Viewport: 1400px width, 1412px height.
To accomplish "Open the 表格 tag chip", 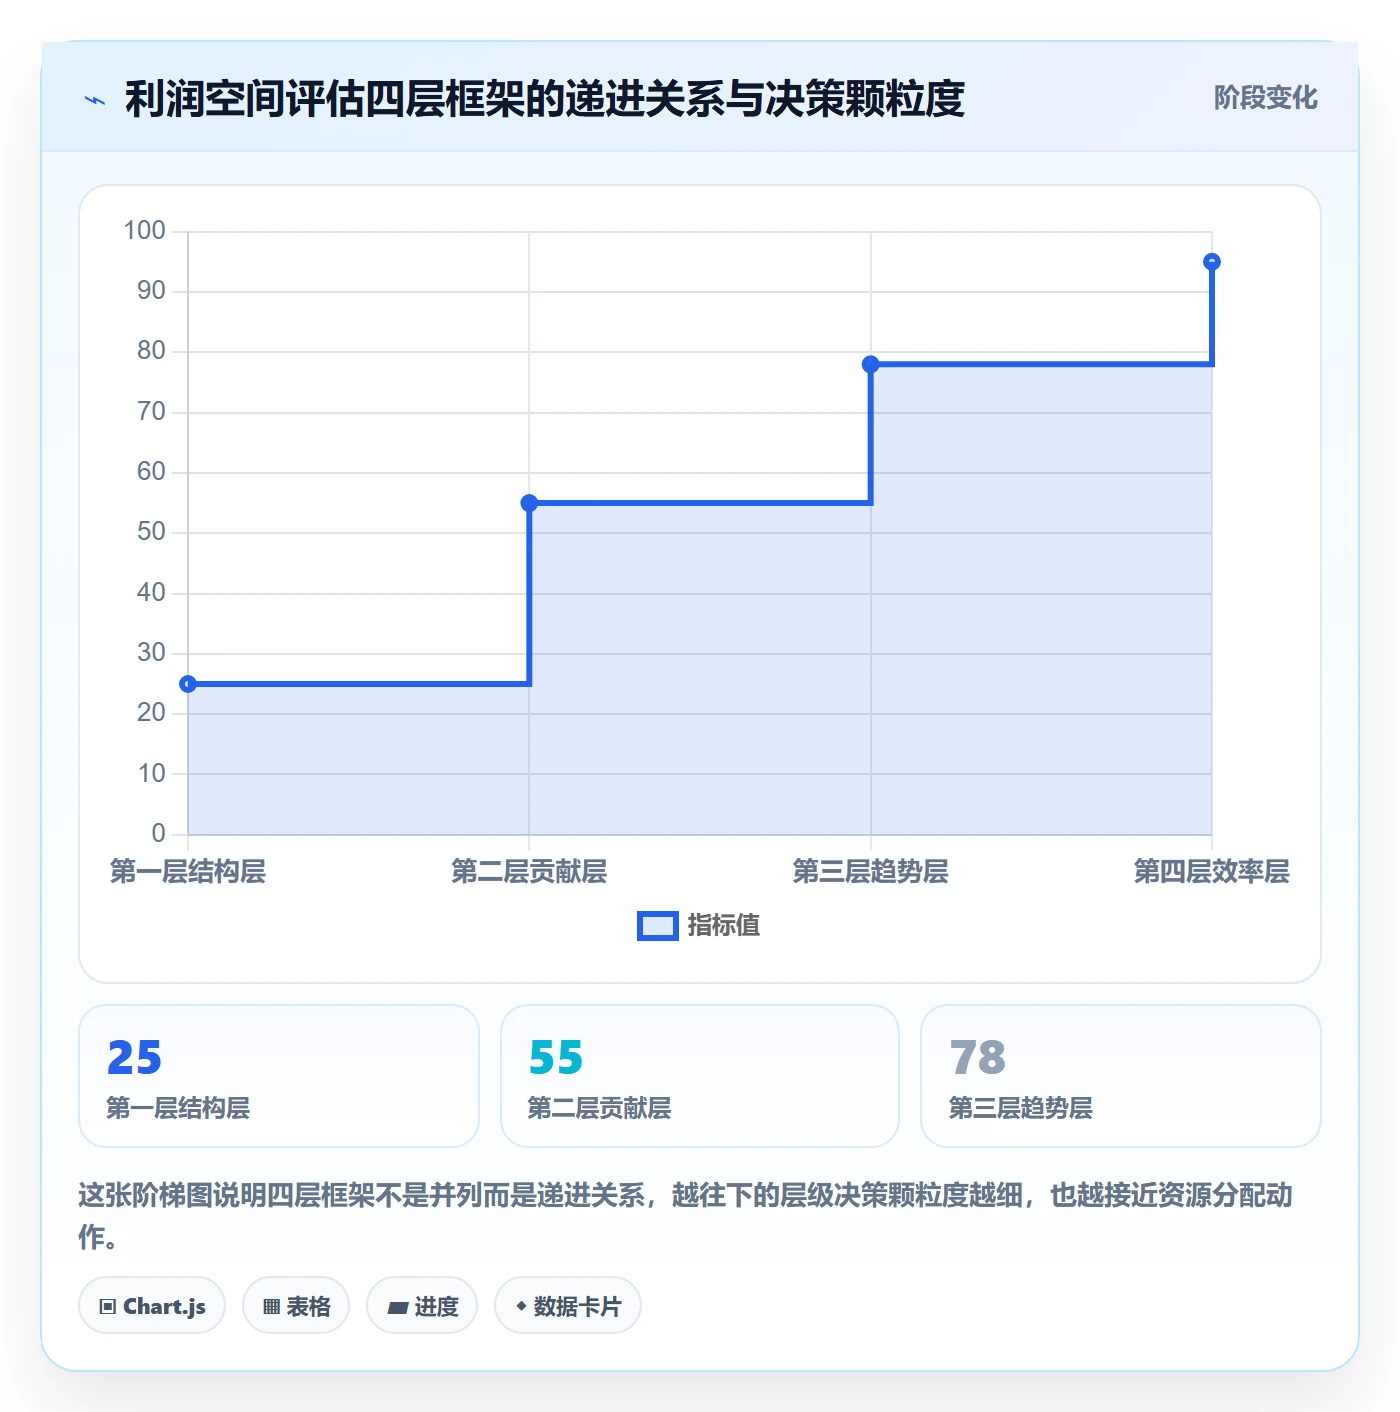I will (x=296, y=1306).
